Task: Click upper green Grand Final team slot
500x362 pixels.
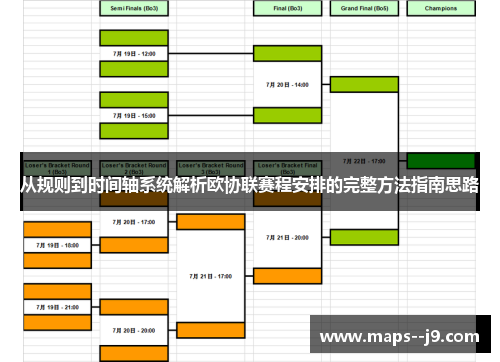Action: point(364,85)
